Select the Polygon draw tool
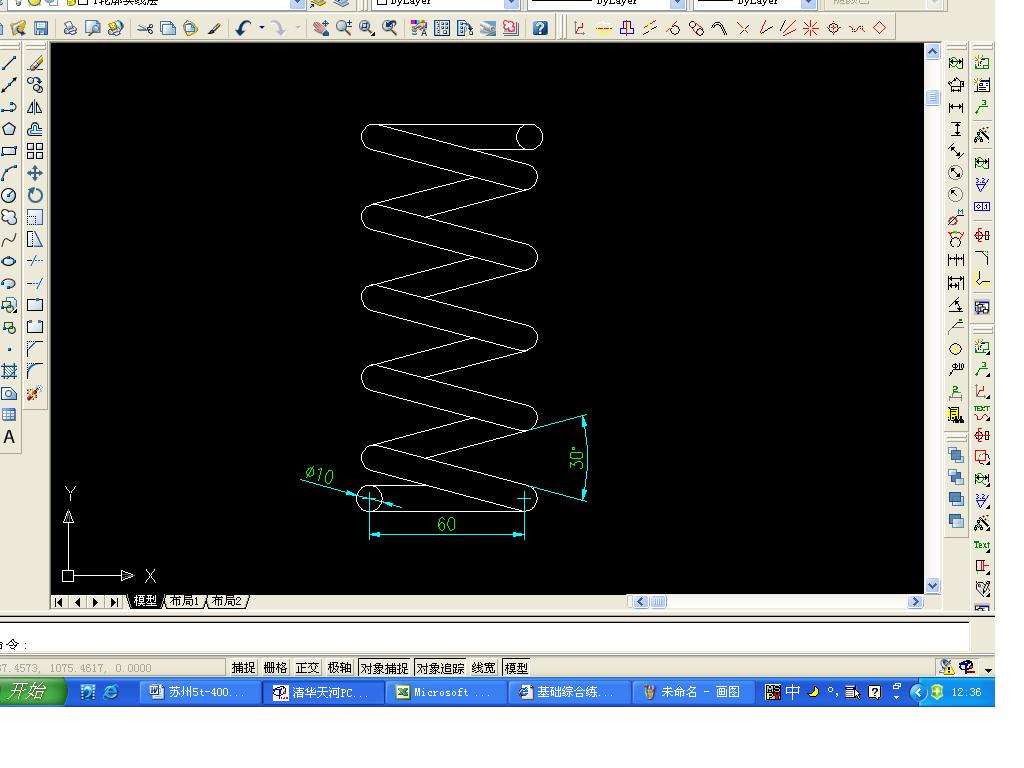Image resolution: width=1024 pixels, height=768 pixels. point(8,129)
